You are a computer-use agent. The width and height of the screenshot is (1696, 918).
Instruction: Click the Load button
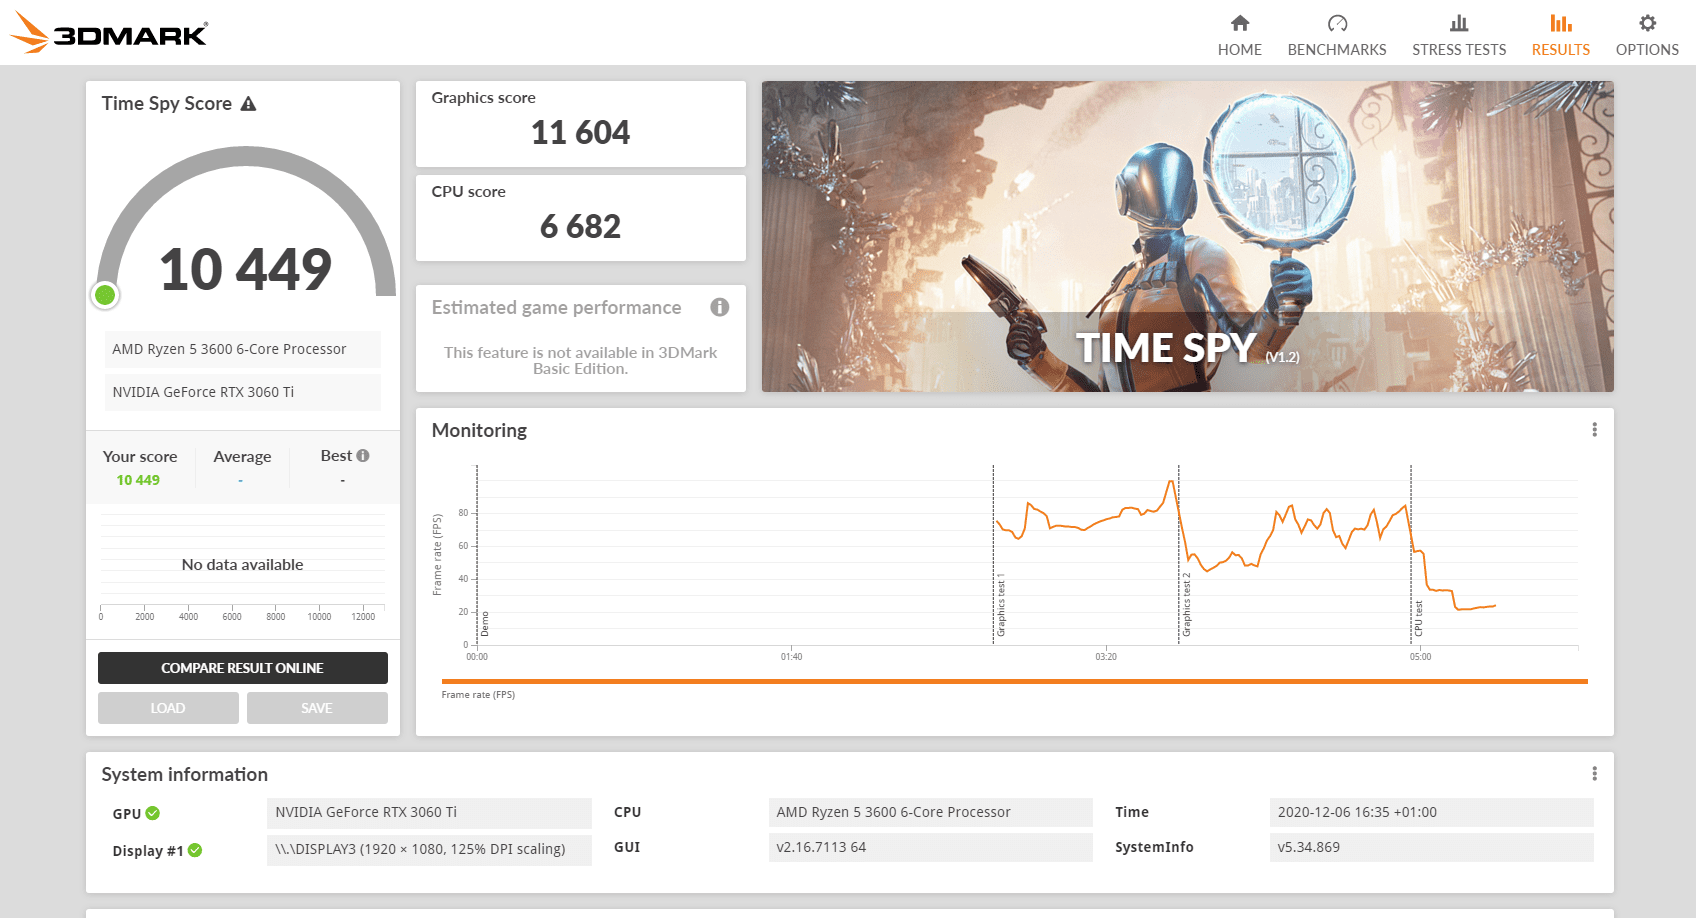pyautogui.click(x=168, y=708)
